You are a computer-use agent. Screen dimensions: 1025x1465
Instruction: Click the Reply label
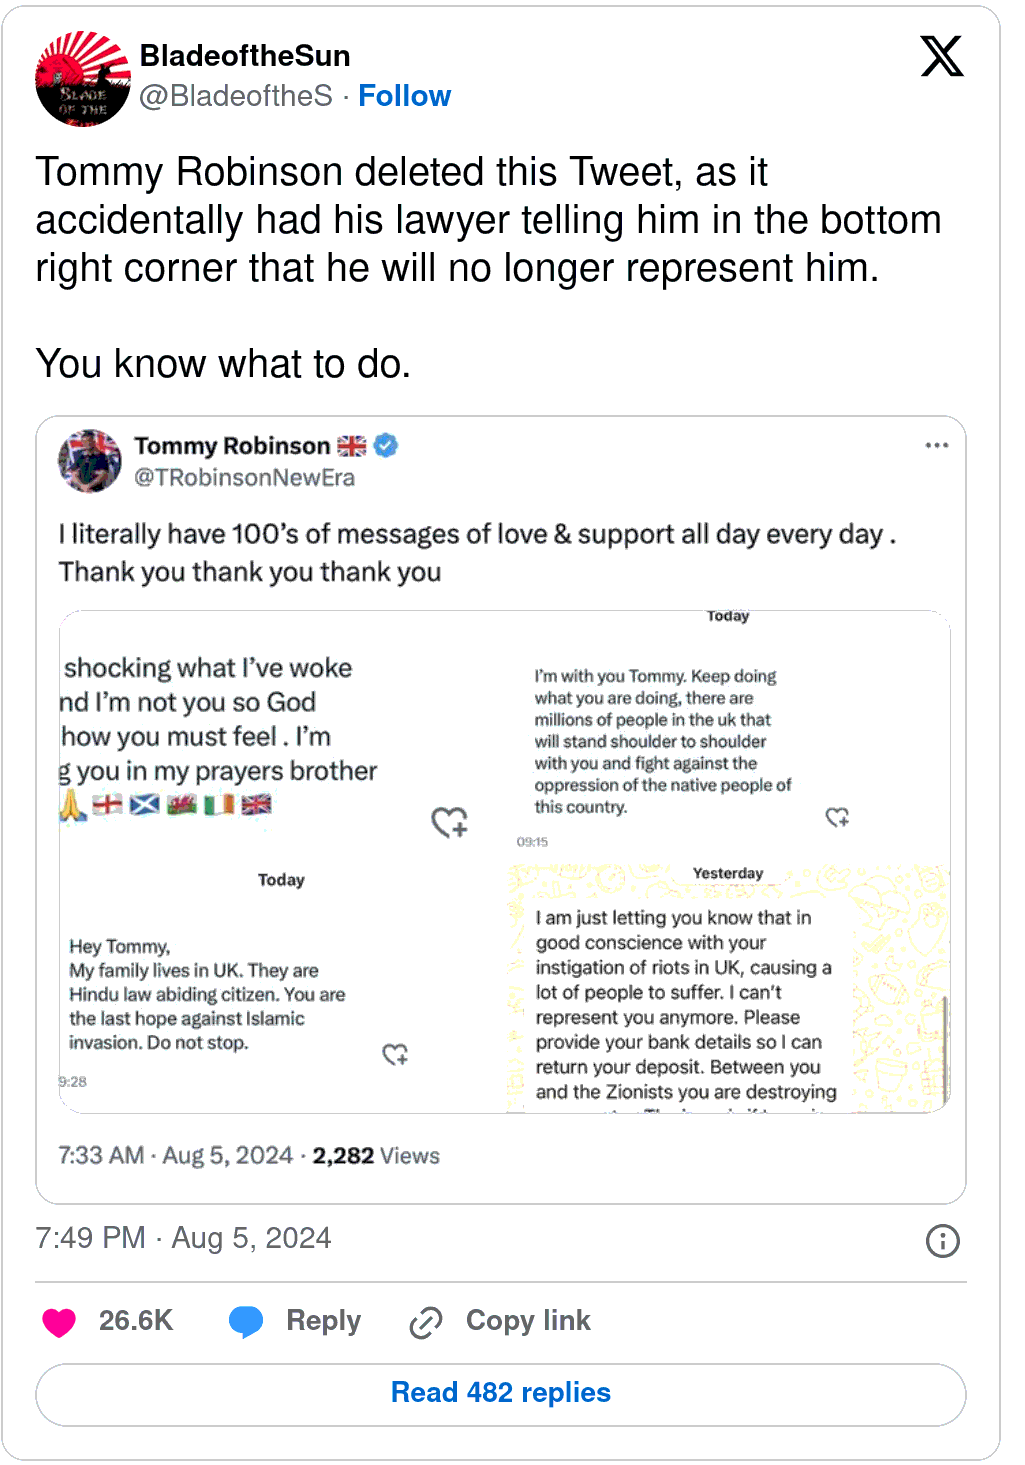click(x=323, y=1321)
